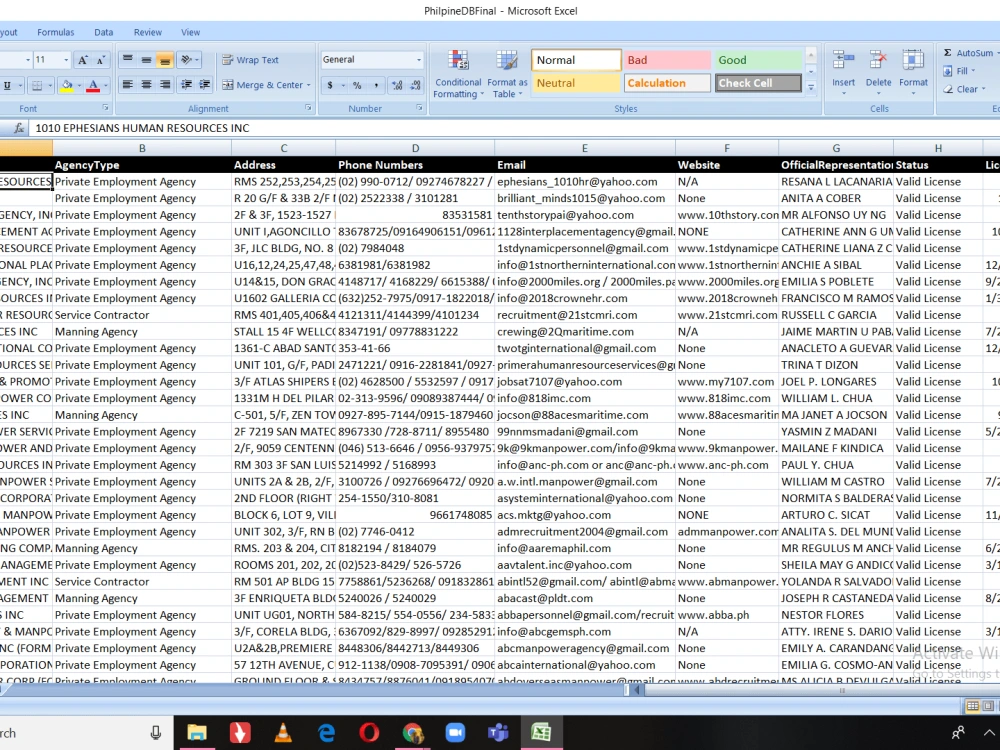Click the Decrease Indent icon

(186, 84)
